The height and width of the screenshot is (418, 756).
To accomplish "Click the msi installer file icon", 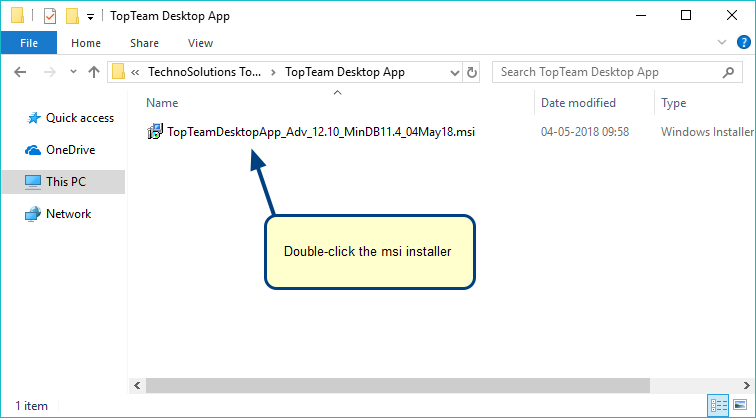I will point(155,132).
